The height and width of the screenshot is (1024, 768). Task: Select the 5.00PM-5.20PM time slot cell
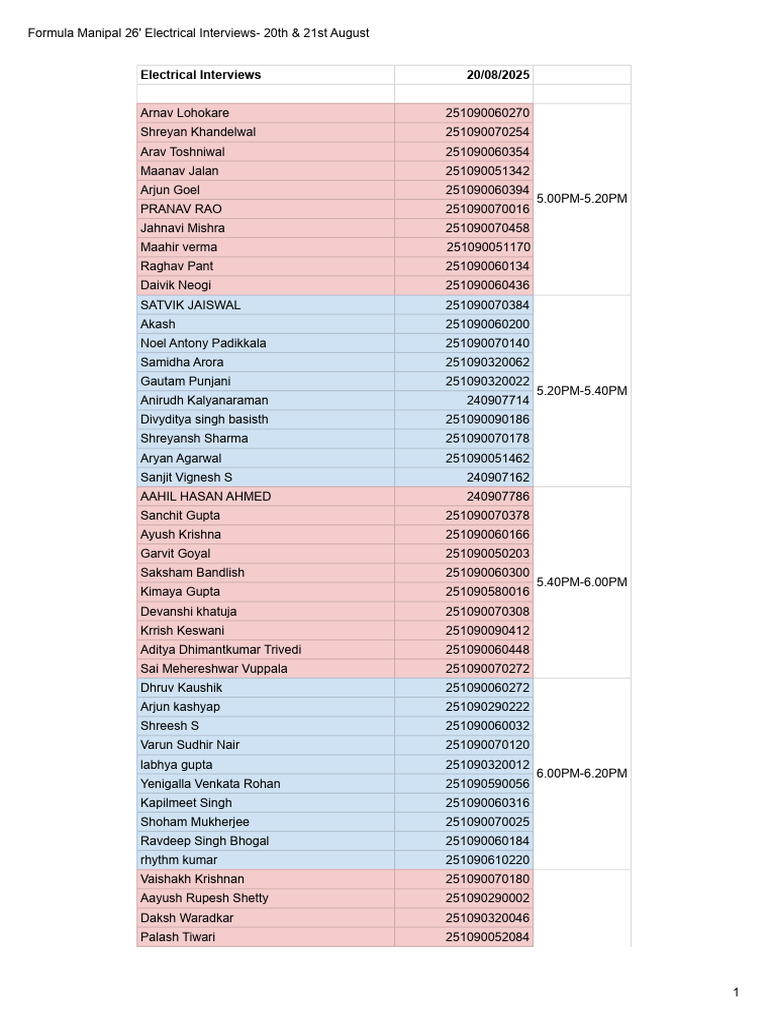click(582, 199)
